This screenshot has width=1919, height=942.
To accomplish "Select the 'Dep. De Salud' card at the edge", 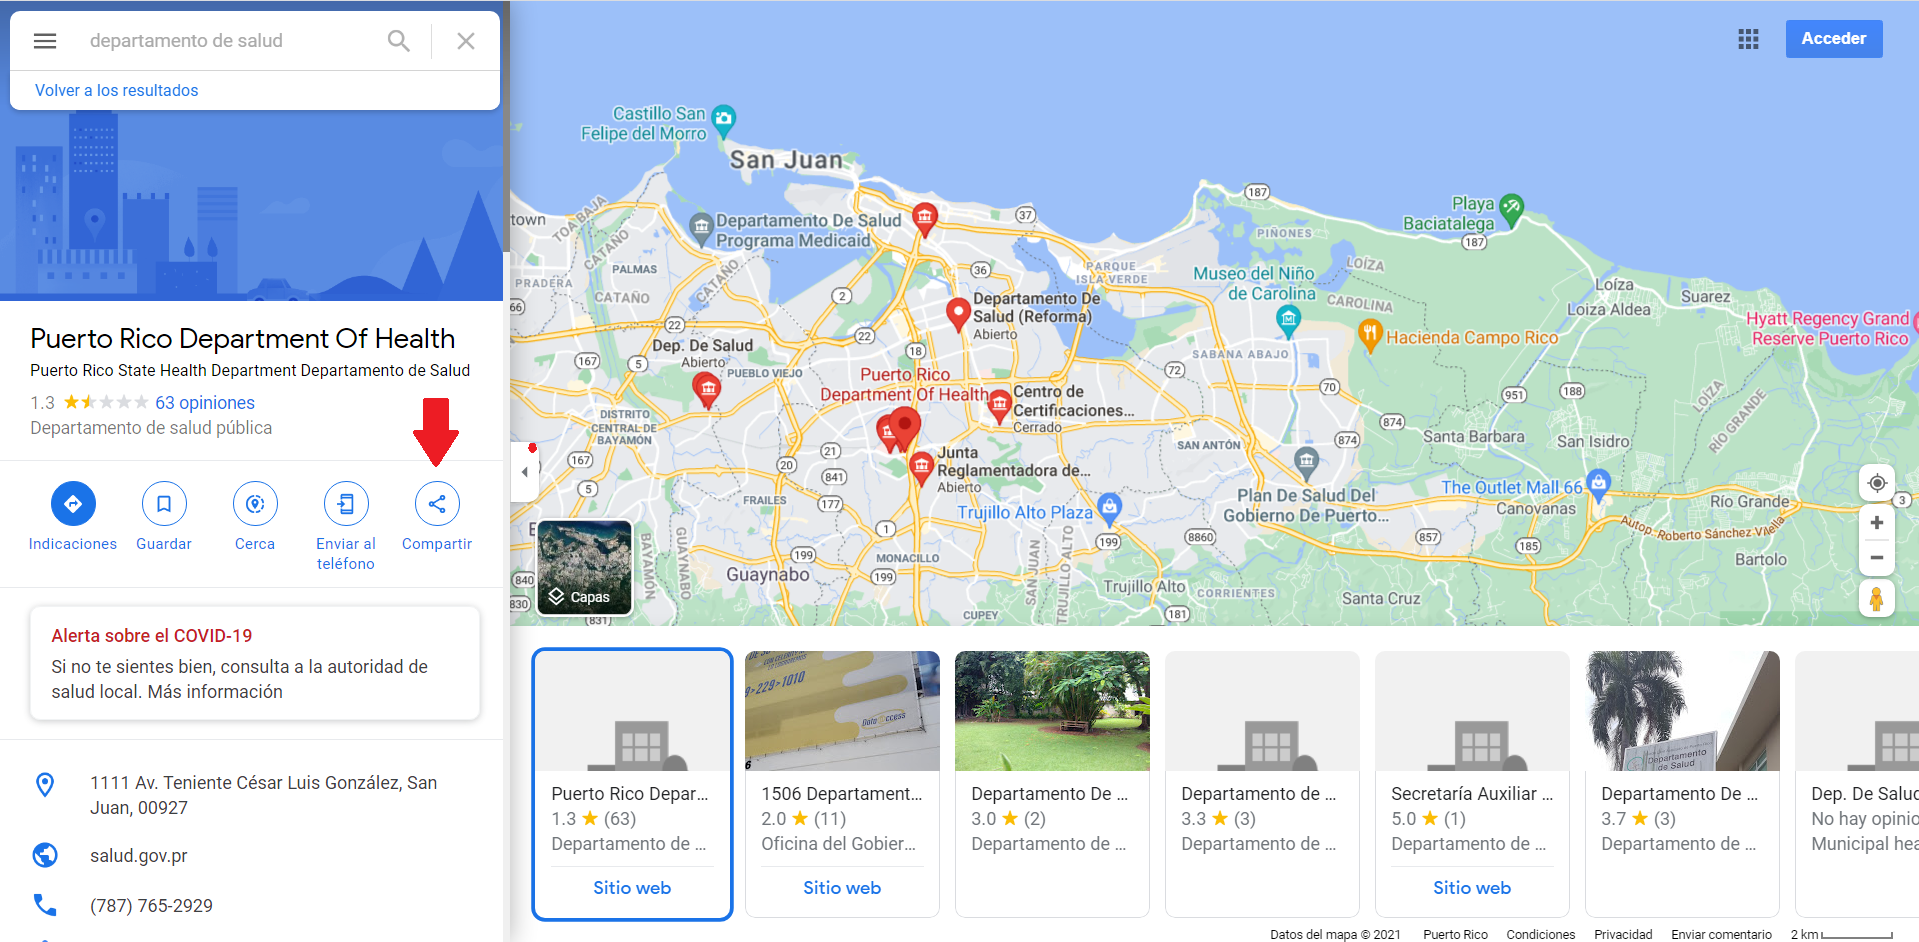I will pos(1857,784).
